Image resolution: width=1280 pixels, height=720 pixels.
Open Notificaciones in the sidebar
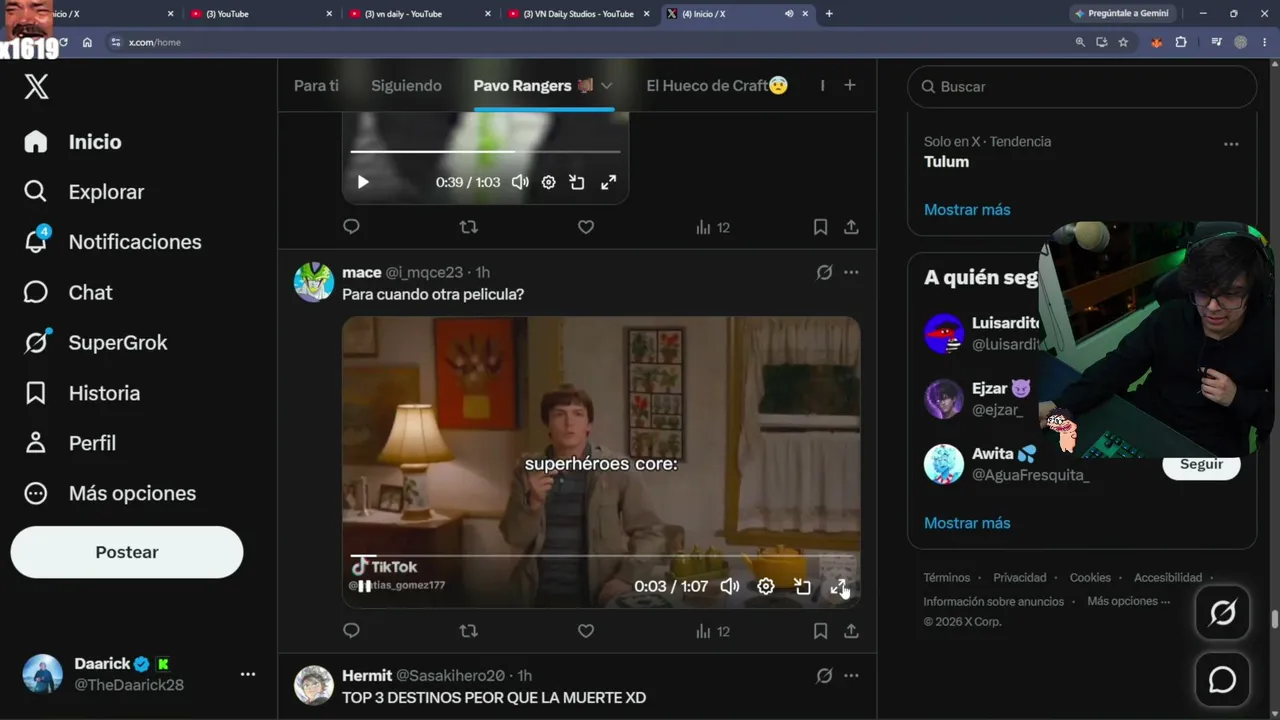point(113,242)
